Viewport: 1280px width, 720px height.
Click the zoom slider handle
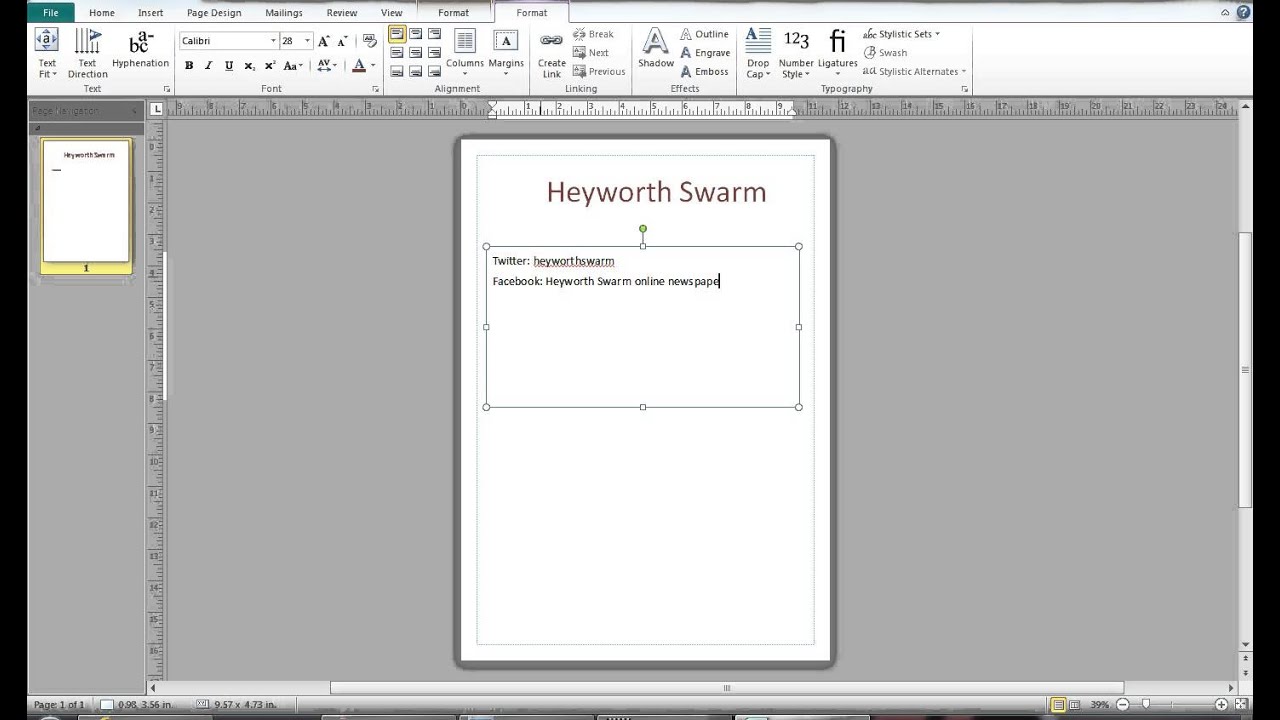1147,705
